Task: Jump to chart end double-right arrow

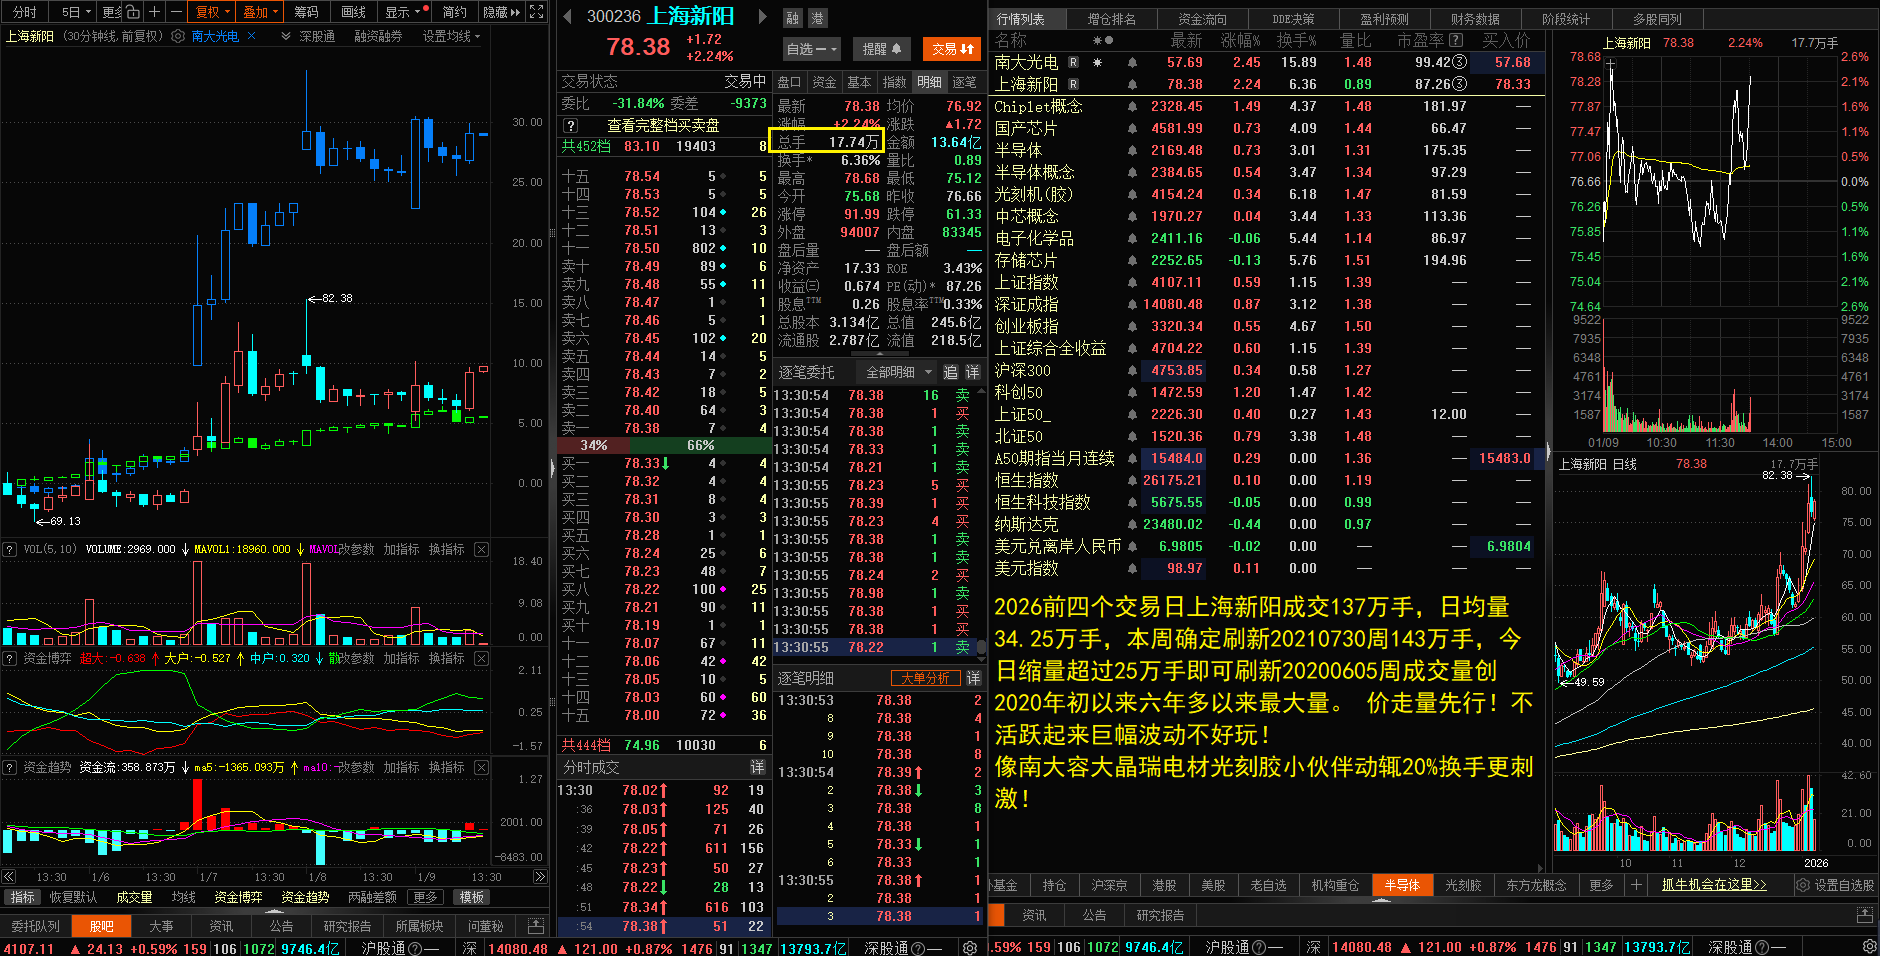Action: (x=540, y=877)
